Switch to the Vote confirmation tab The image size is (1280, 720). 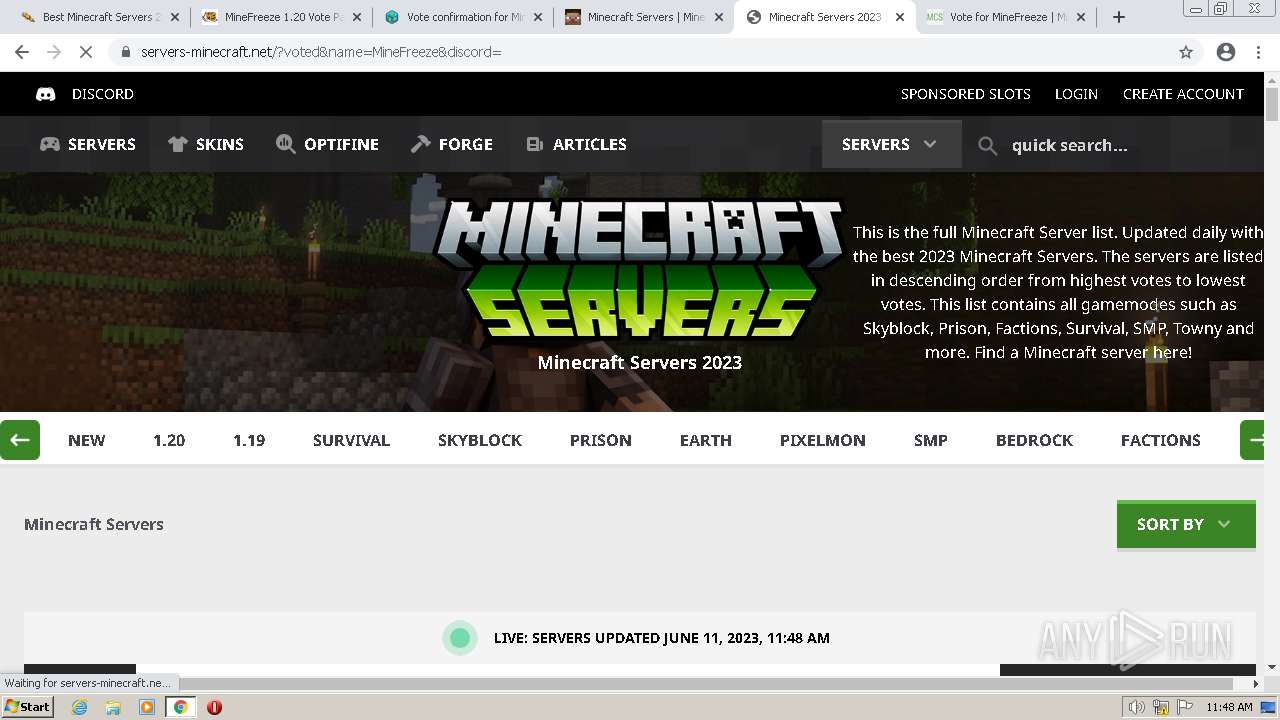(465, 17)
